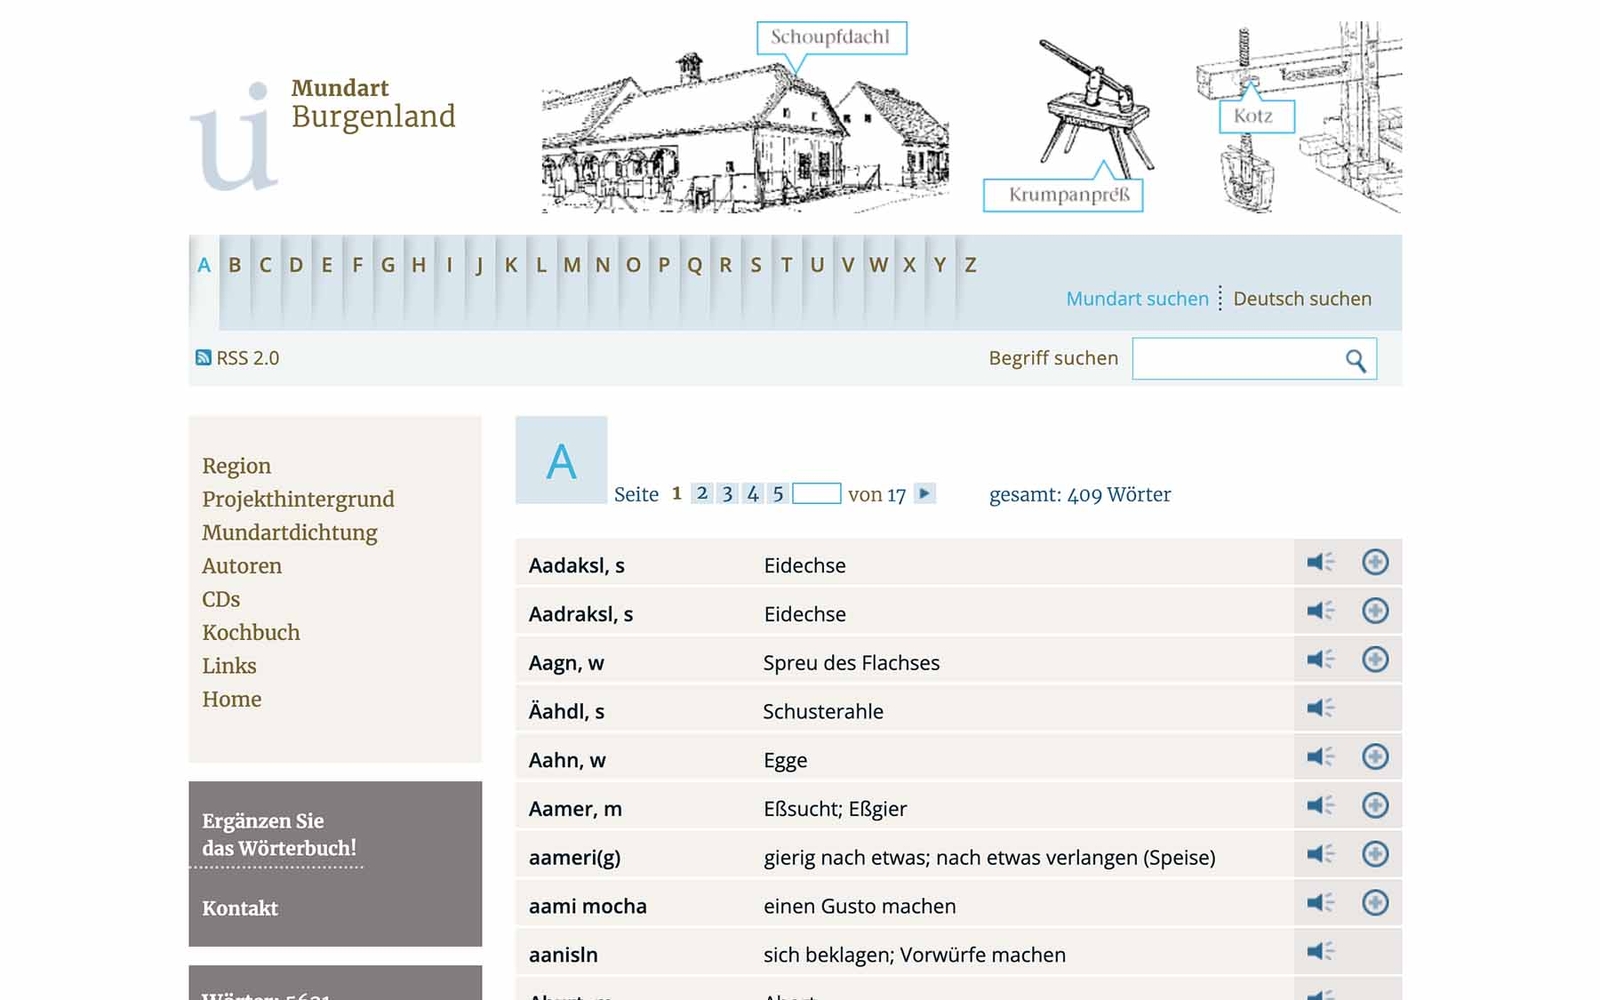This screenshot has height=1000, width=1600.
Task: Open the RSS 2.0 feed
Action: coord(237,358)
